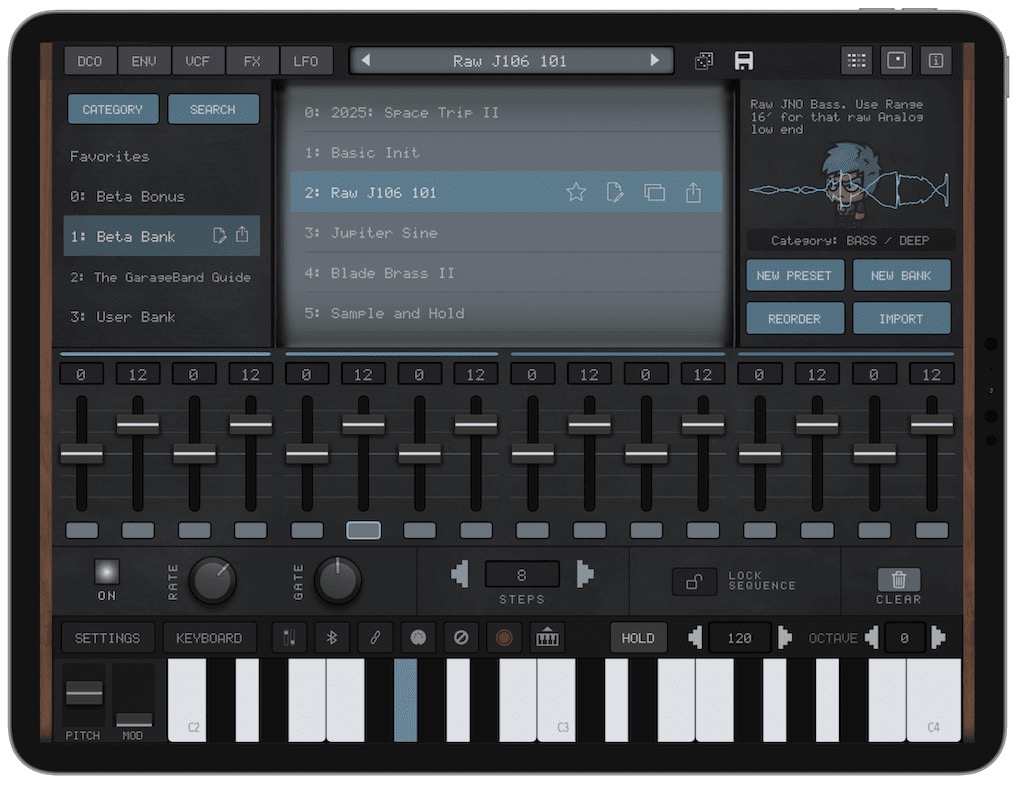Decrease STEPS with left arrow
This screenshot has width=1024, height=790.
click(460, 575)
